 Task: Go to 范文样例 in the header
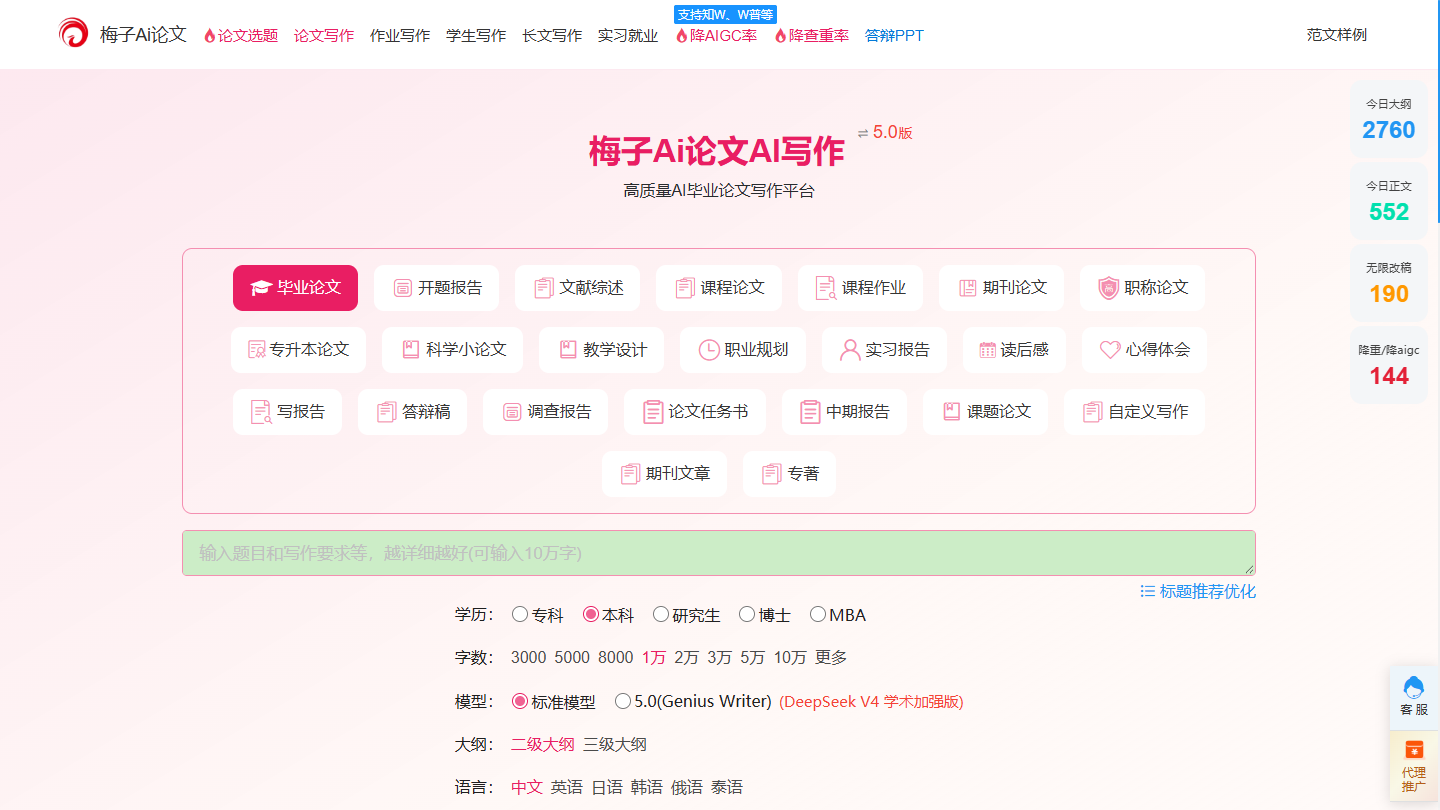(1337, 35)
